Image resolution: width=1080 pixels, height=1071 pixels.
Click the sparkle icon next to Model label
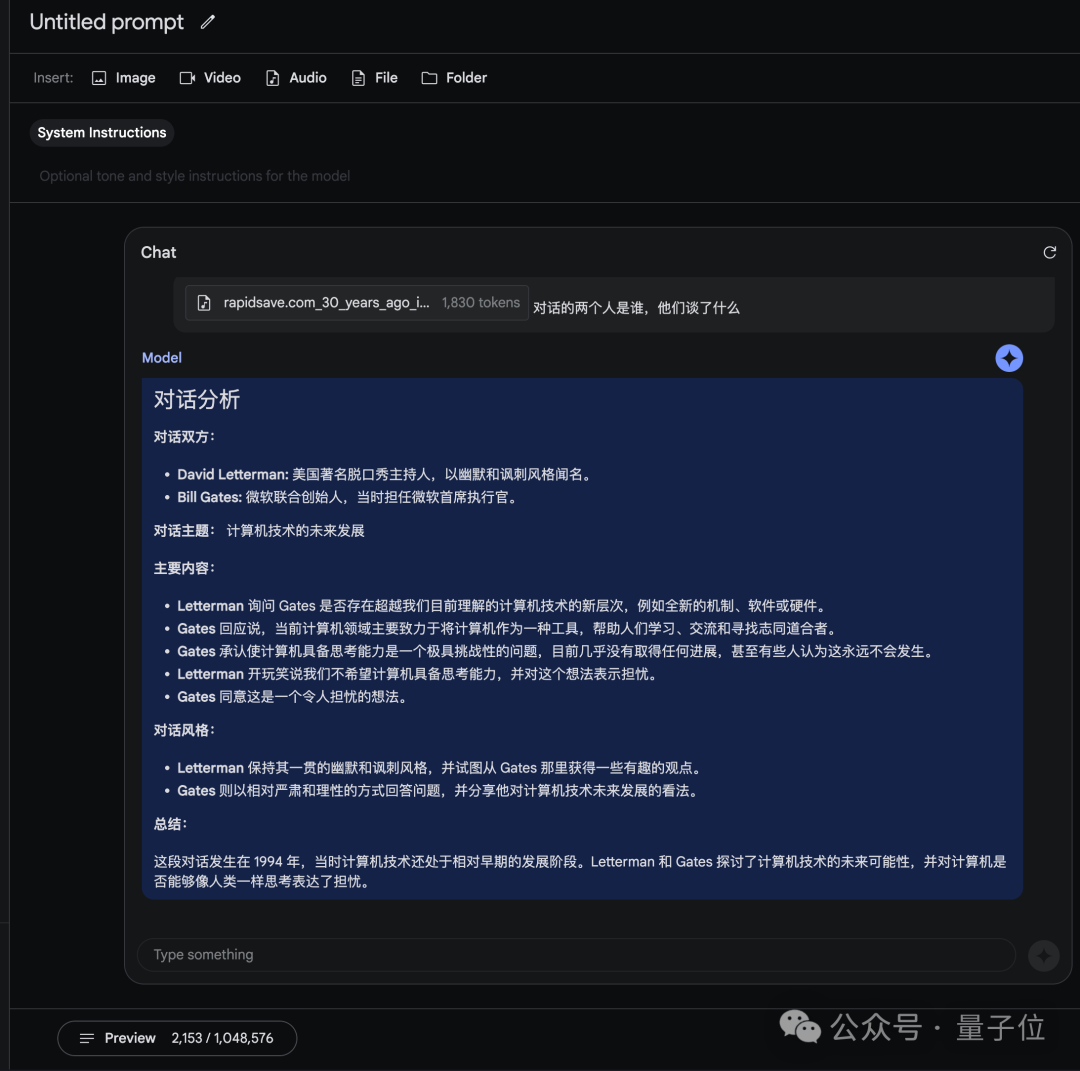1009,357
